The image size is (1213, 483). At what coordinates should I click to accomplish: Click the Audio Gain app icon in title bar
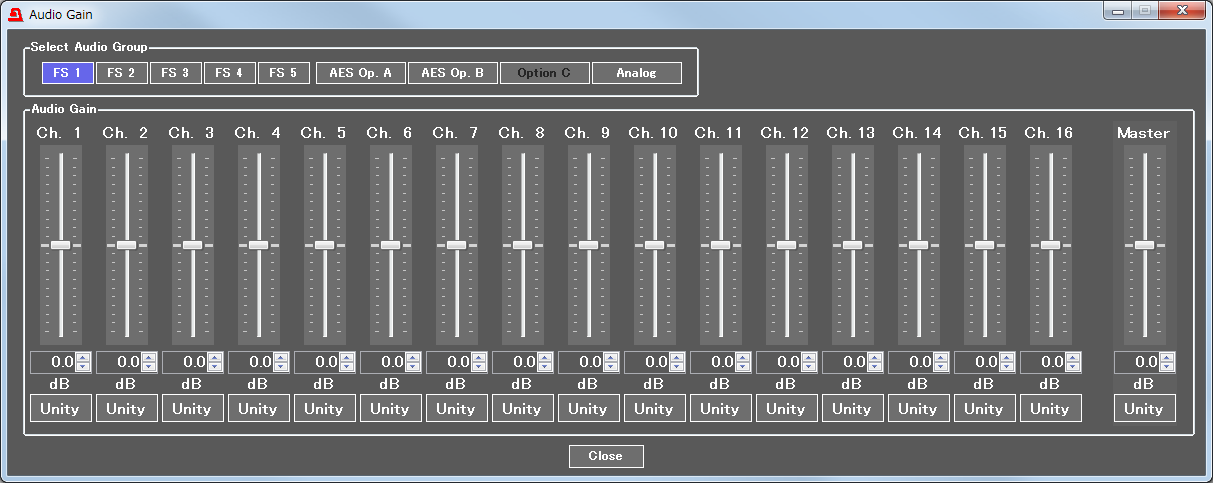(x=14, y=14)
